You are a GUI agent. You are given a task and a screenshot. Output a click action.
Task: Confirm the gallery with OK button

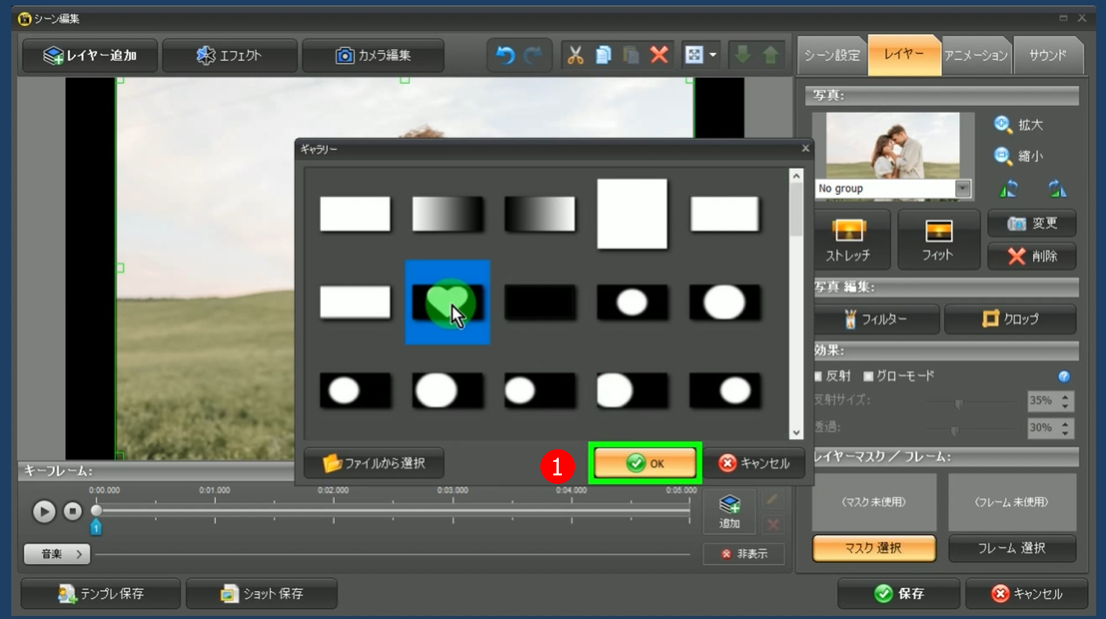click(x=645, y=463)
